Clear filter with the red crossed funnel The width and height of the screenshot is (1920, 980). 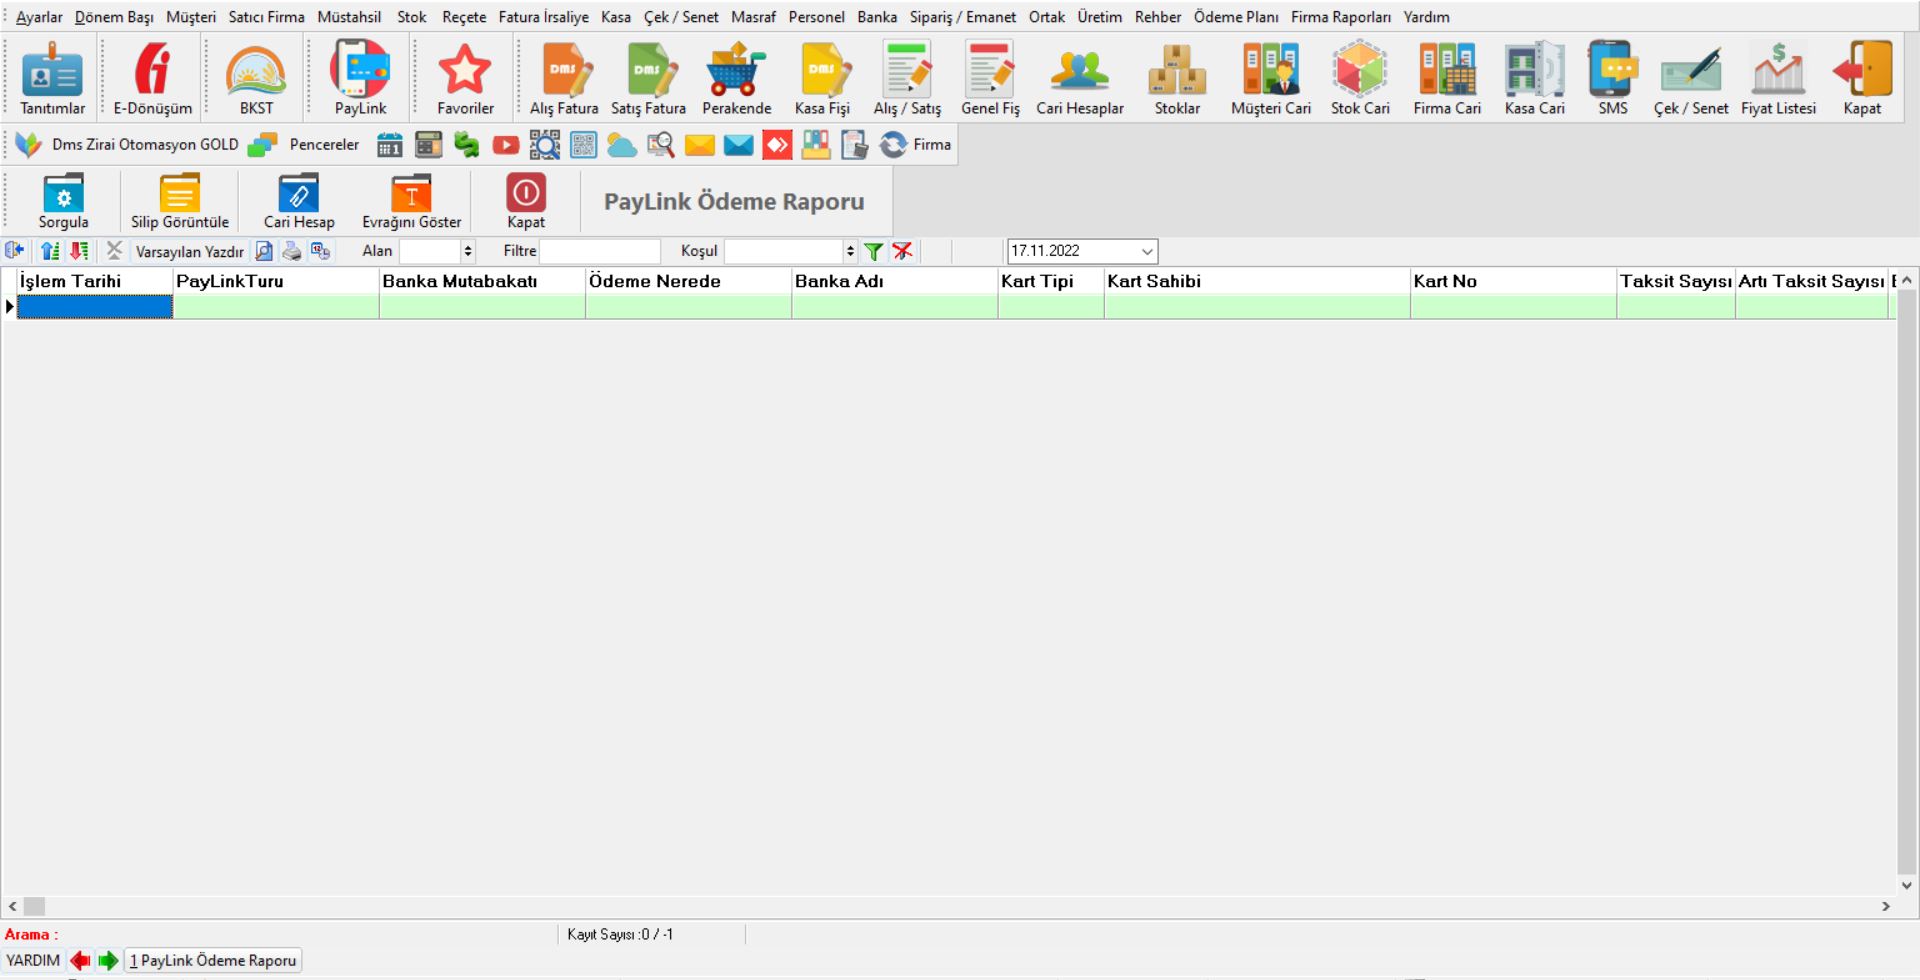coord(903,252)
